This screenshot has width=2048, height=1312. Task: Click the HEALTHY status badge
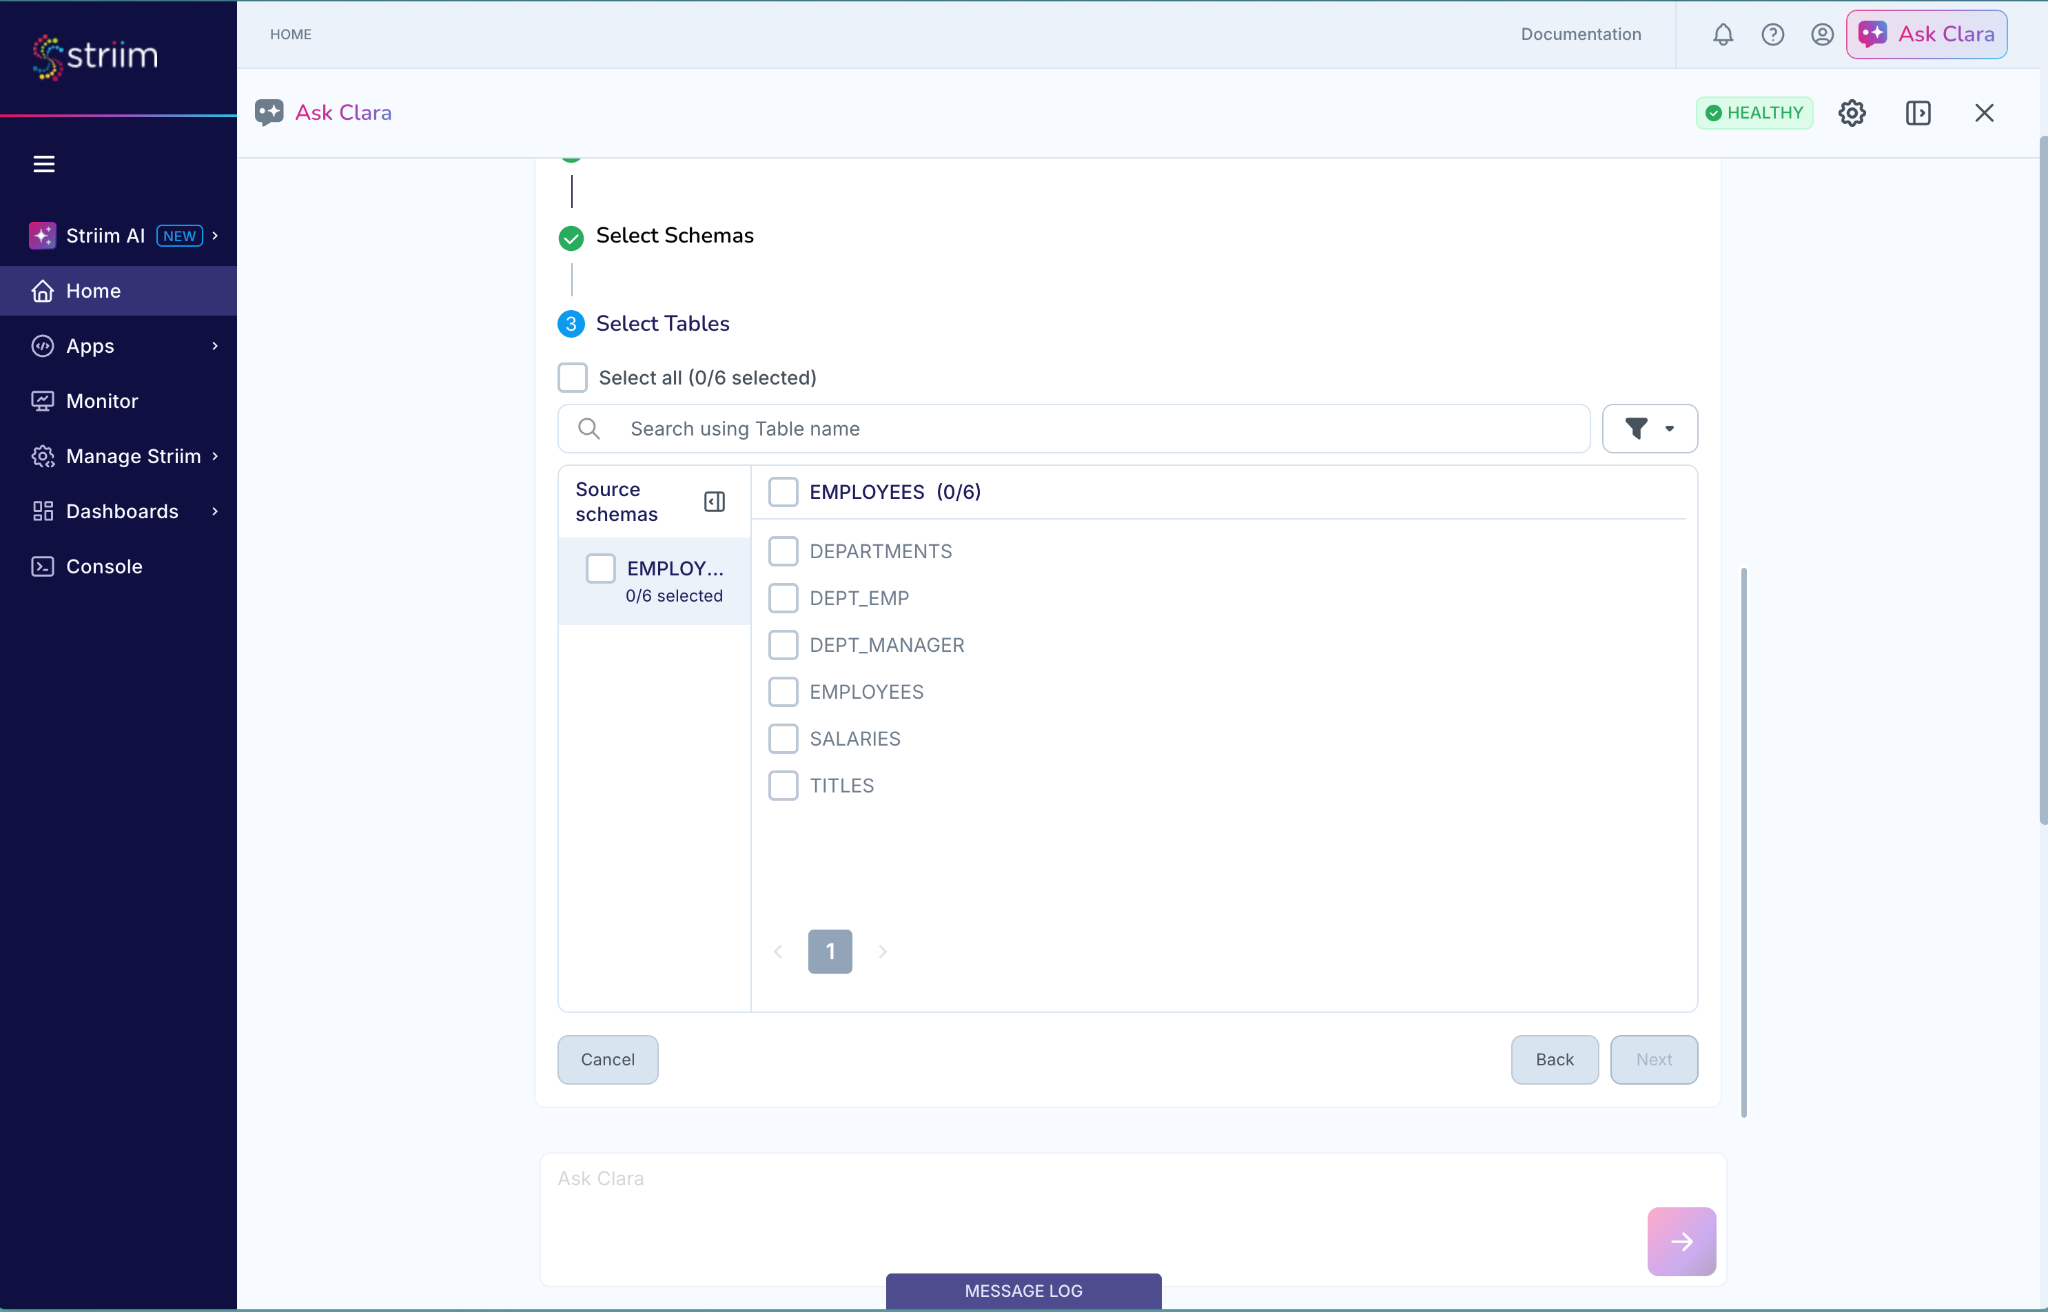(1755, 113)
